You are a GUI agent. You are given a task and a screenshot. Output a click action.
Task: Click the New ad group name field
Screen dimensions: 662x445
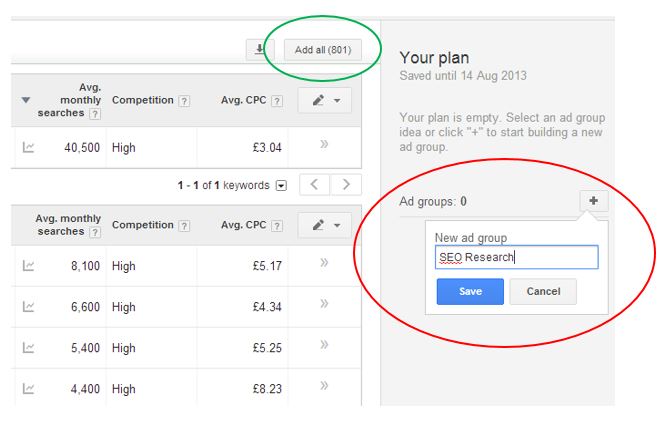point(516,257)
